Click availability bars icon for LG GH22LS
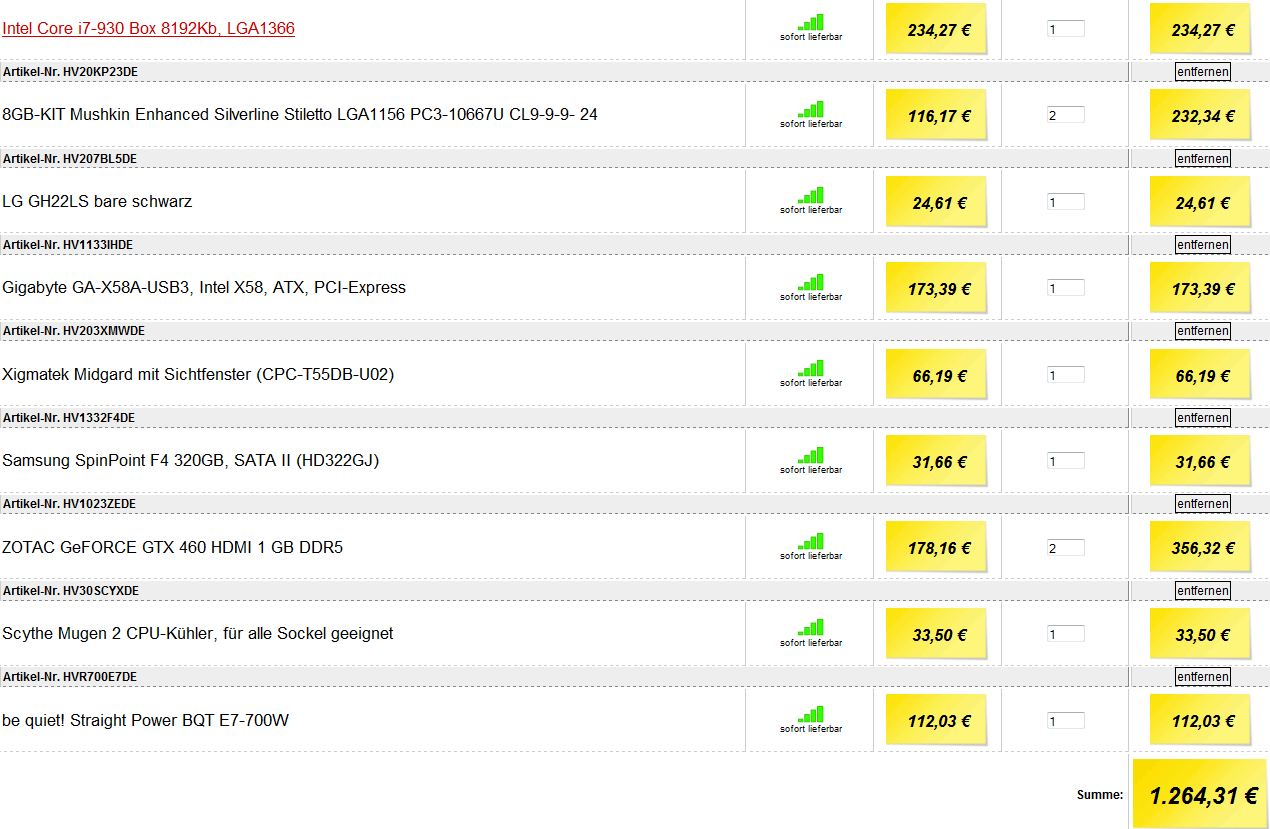This screenshot has height=829, width=1270. pos(811,195)
